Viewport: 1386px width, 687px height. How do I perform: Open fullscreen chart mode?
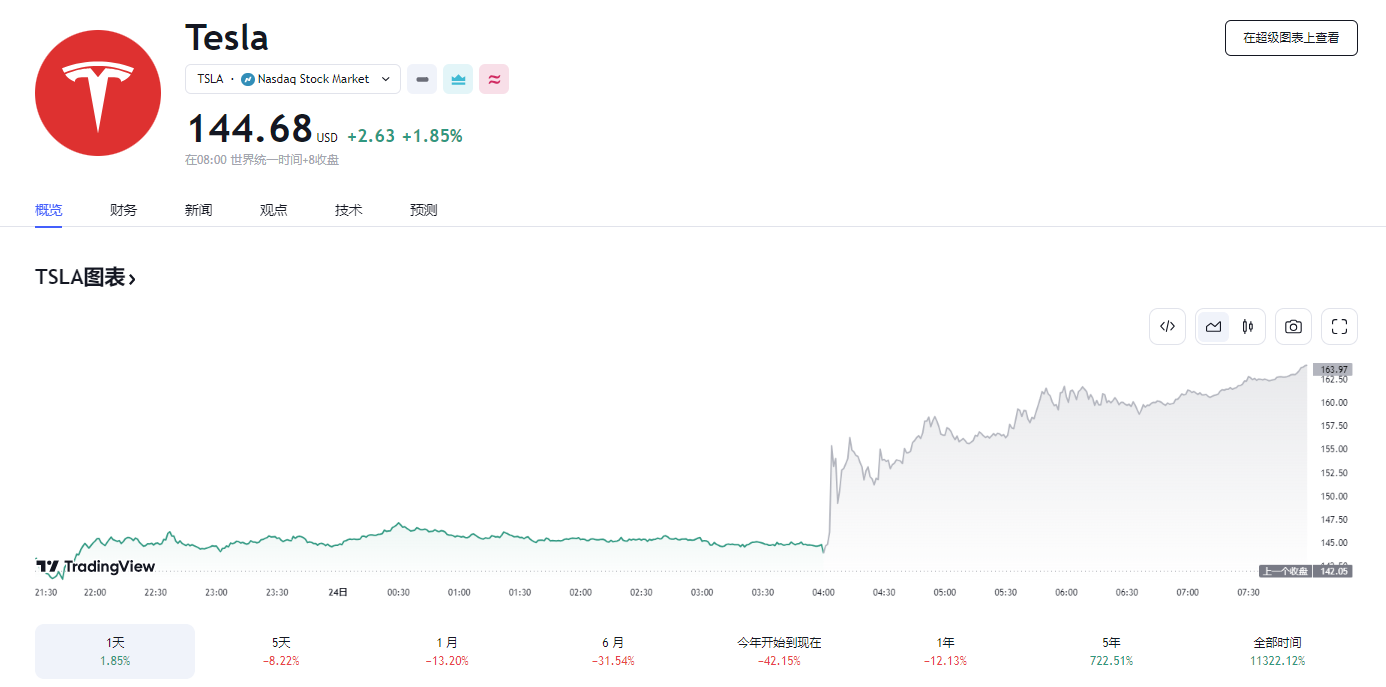click(1339, 326)
